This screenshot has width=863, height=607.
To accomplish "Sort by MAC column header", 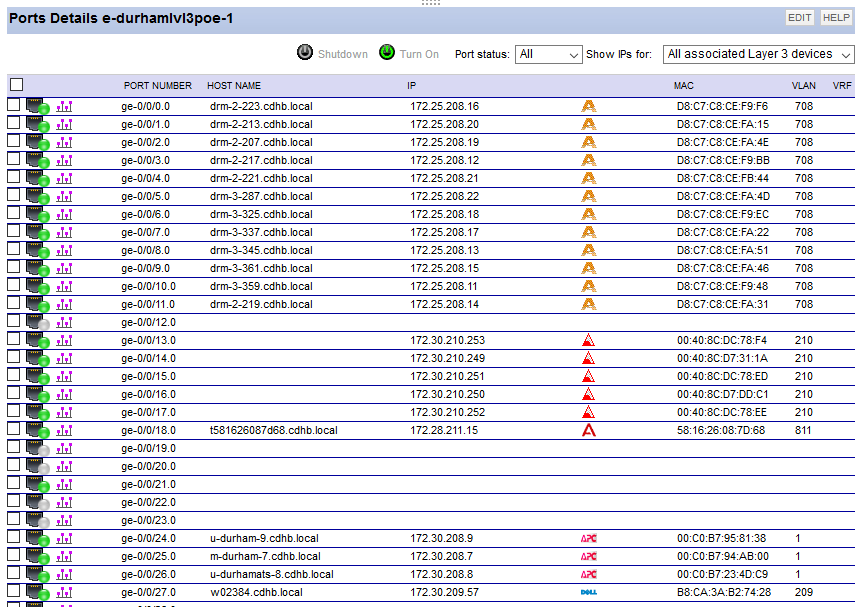I will point(684,85).
